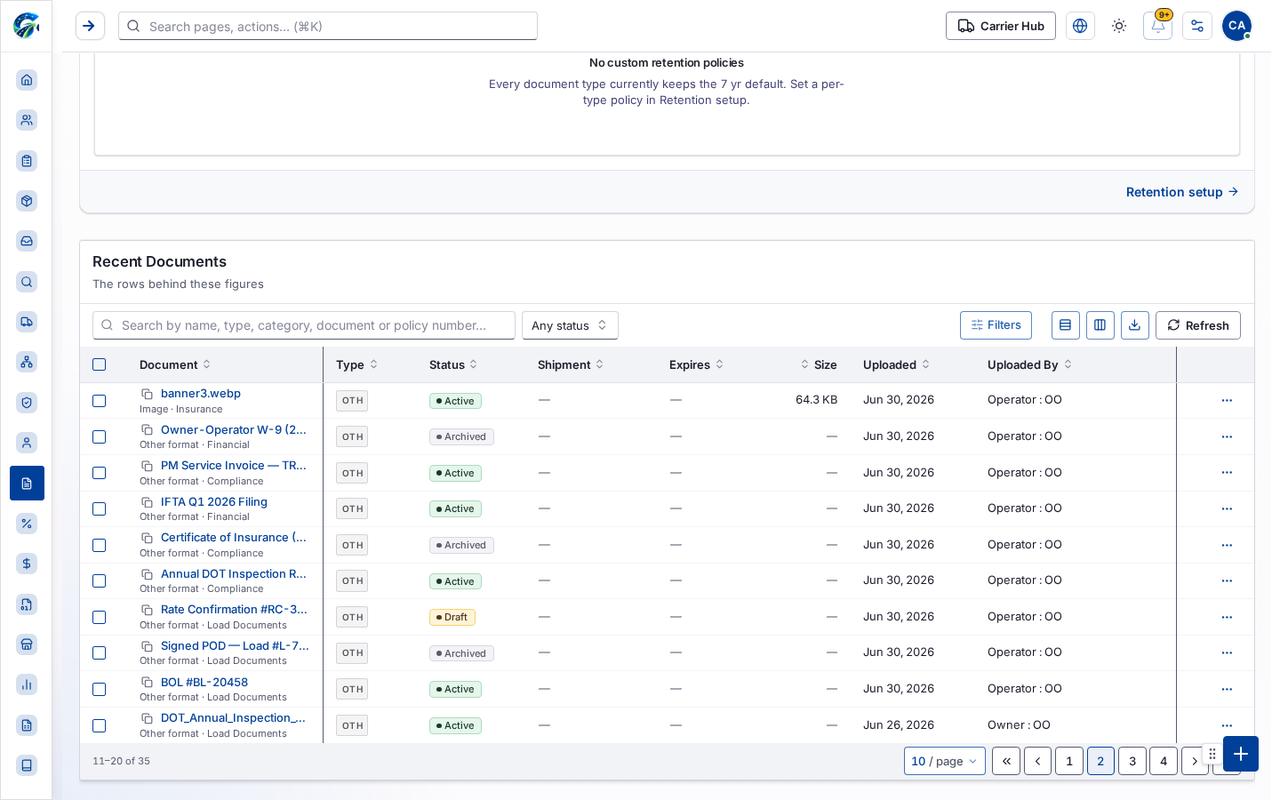Go to page 4 of documents
Viewport: 1280px width, 800px height.
pyautogui.click(x=1163, y=761)
